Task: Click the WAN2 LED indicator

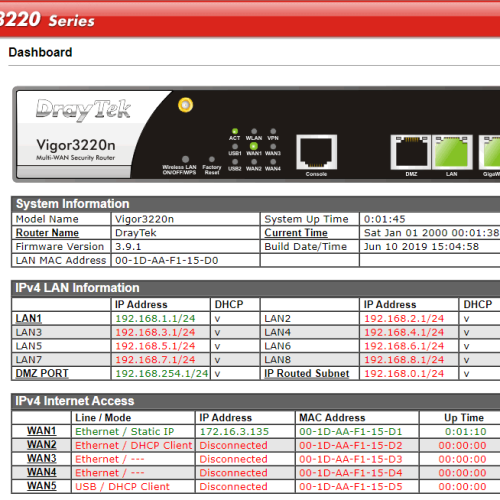Action: point(254,162)
